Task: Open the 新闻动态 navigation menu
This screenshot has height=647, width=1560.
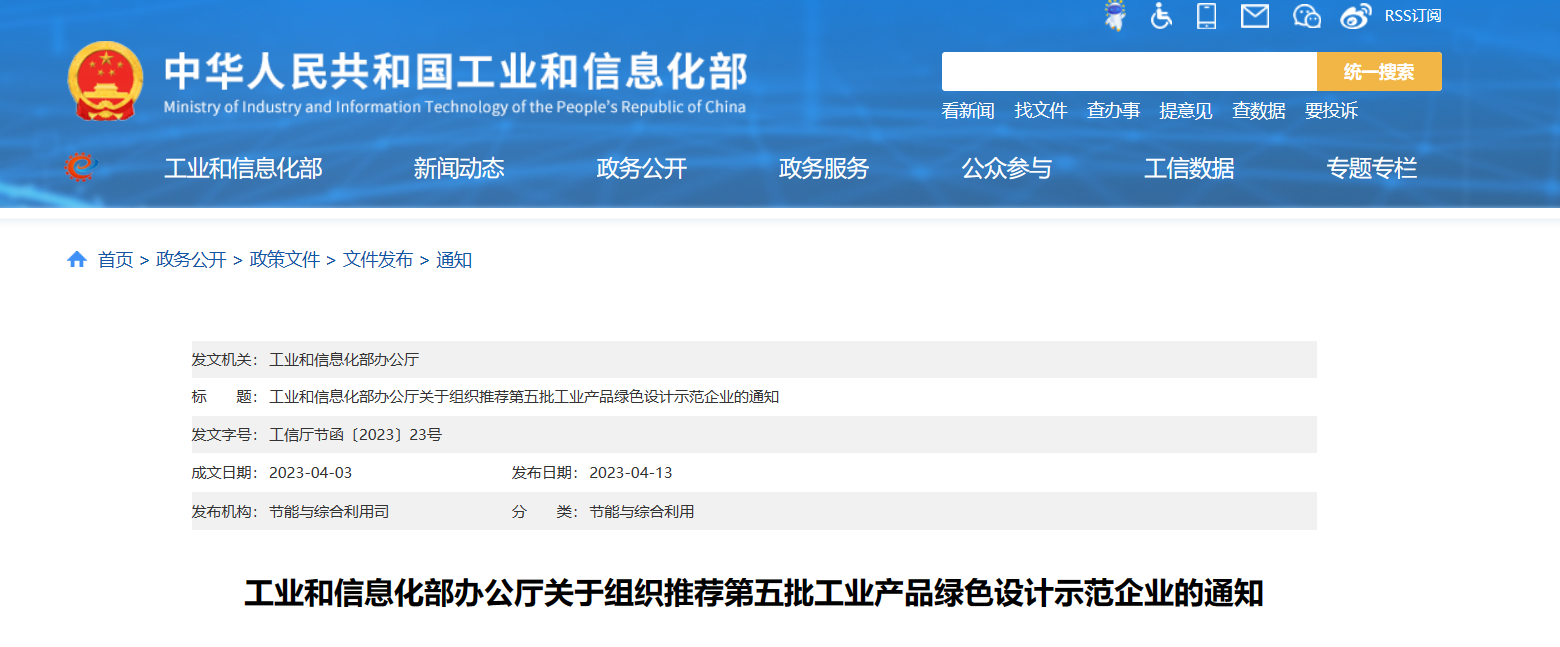Action: click(x=459, y=169)
